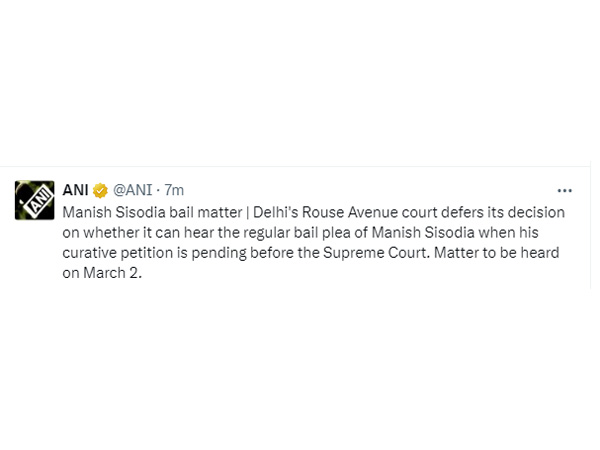Open the three-dot more options menu
The image size is (600, 450).
click(x=564, y=191)
